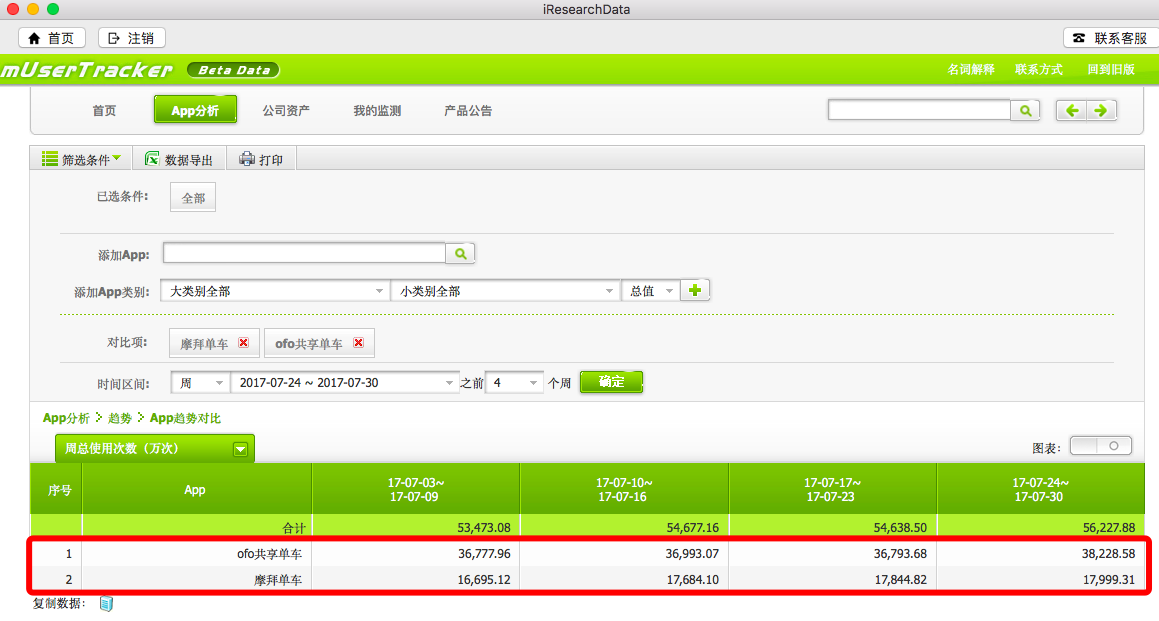Screen dimensions: 1159x621
Task: Click the copy data clipboard icon
Action: pyautogui.click(x=106, y=604)
